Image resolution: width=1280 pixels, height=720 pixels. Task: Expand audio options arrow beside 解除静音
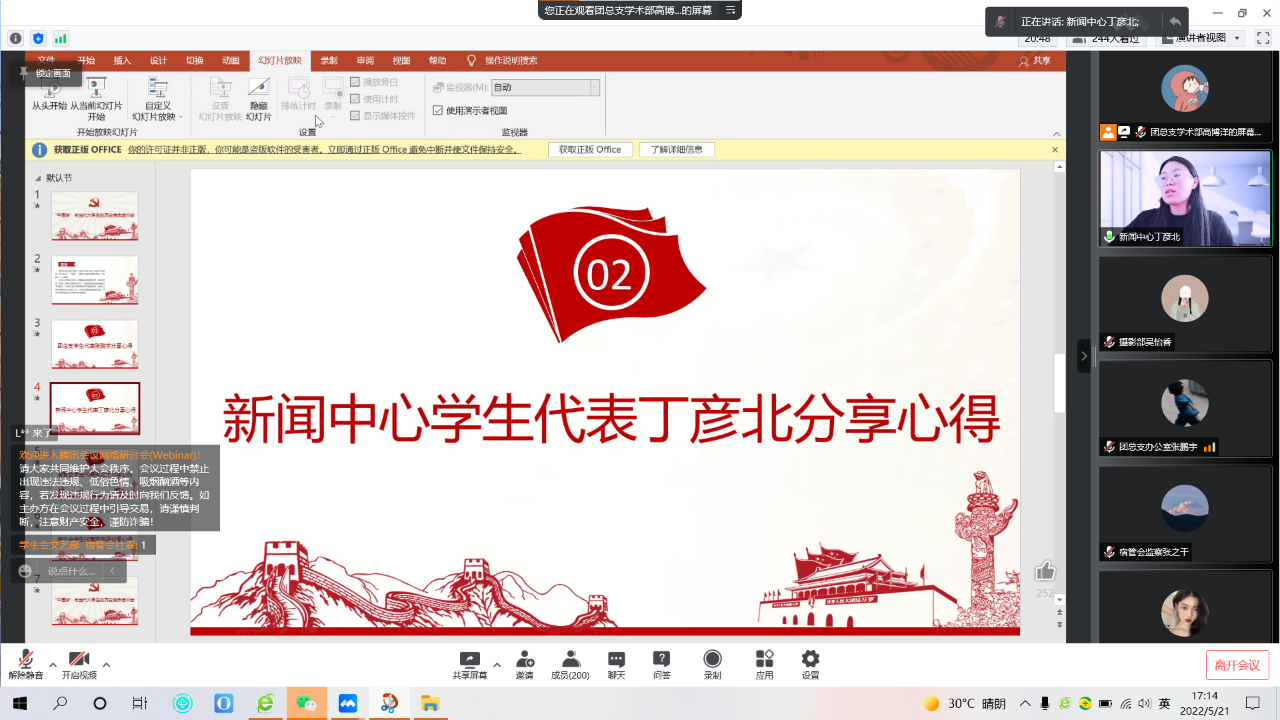point(53,664)
